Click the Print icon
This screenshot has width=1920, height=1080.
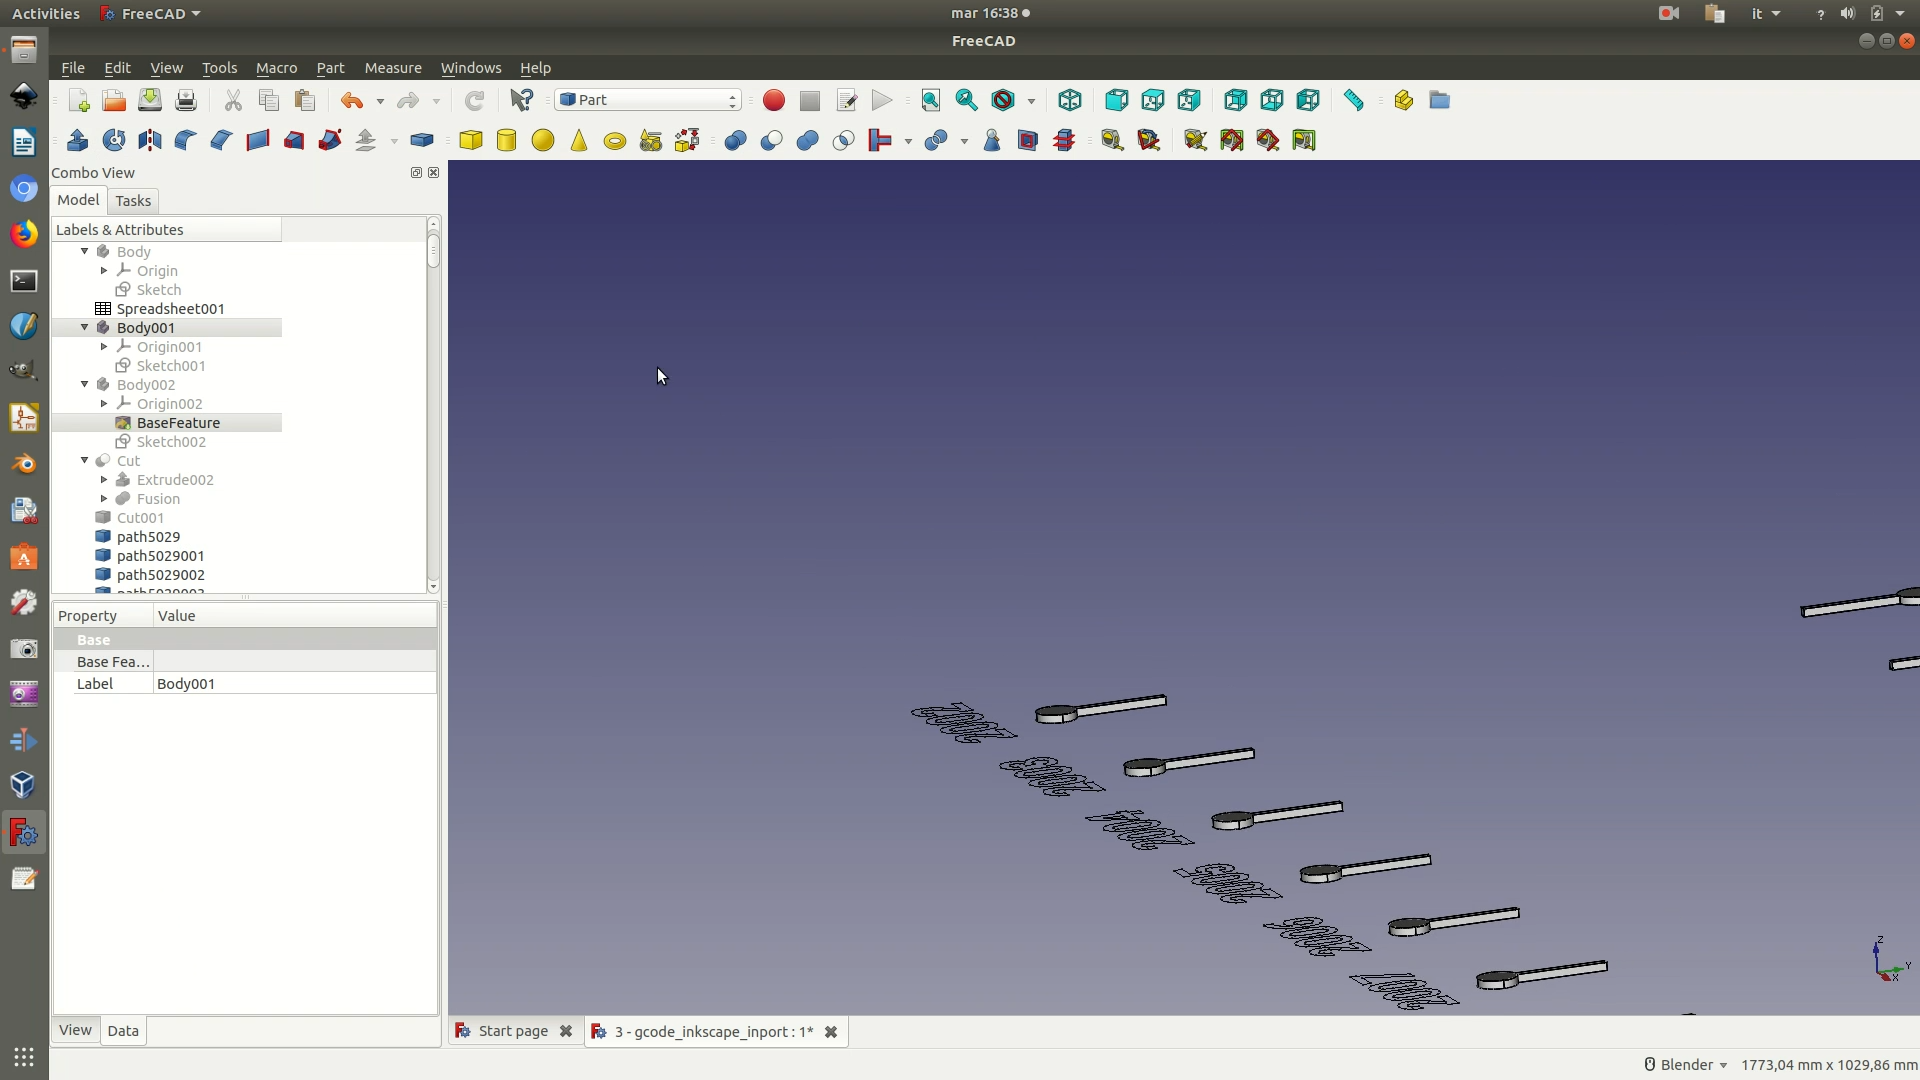(186, 100)
